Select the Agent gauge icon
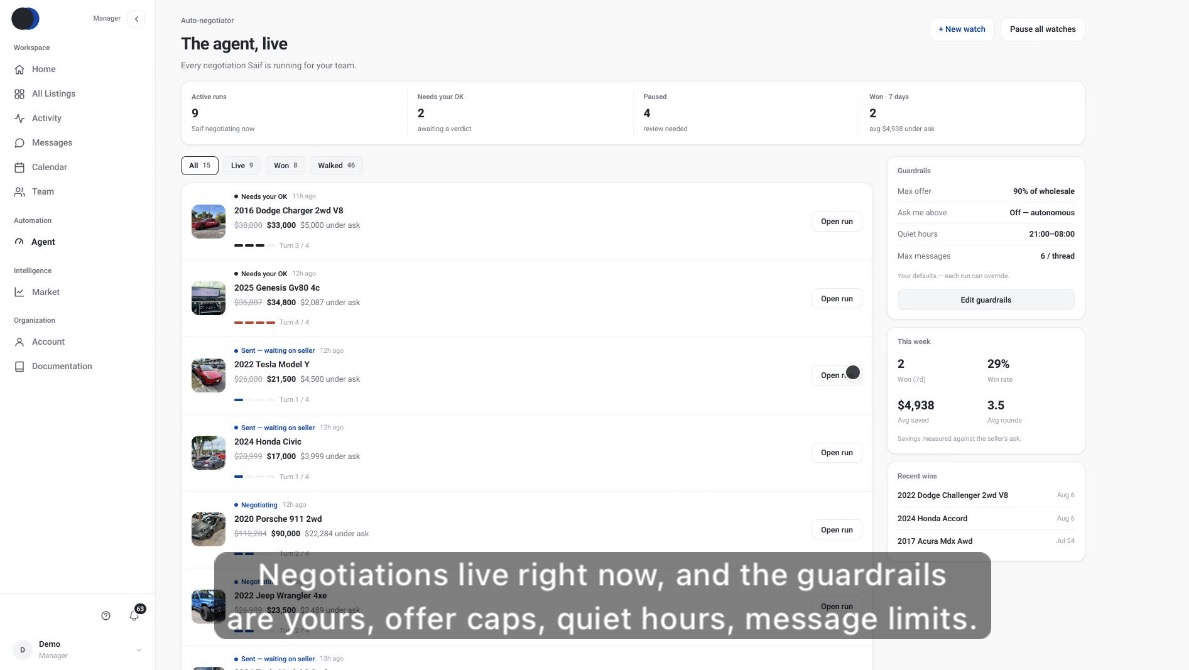The image size is (1189, 670). click(19, 242)
